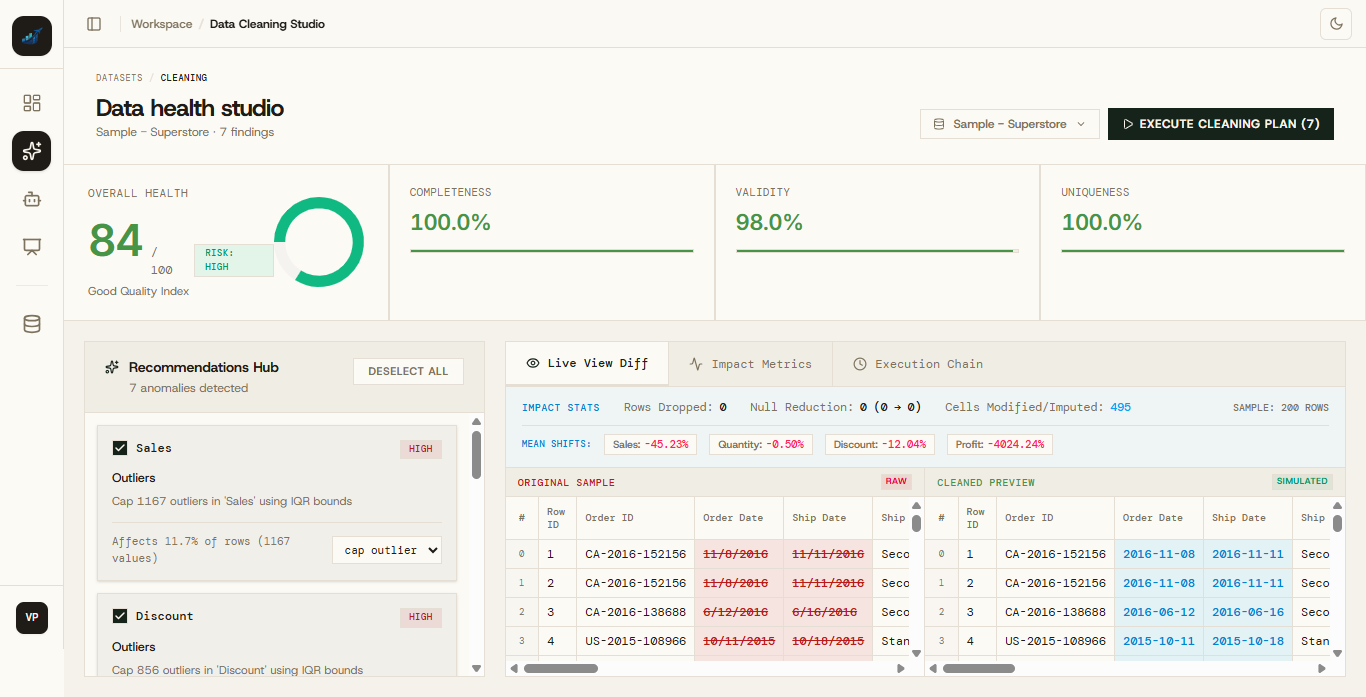This screenshot has height=697, width=1366.
Task: Click the Deselect All button
Action: click(x=408, y=371)
